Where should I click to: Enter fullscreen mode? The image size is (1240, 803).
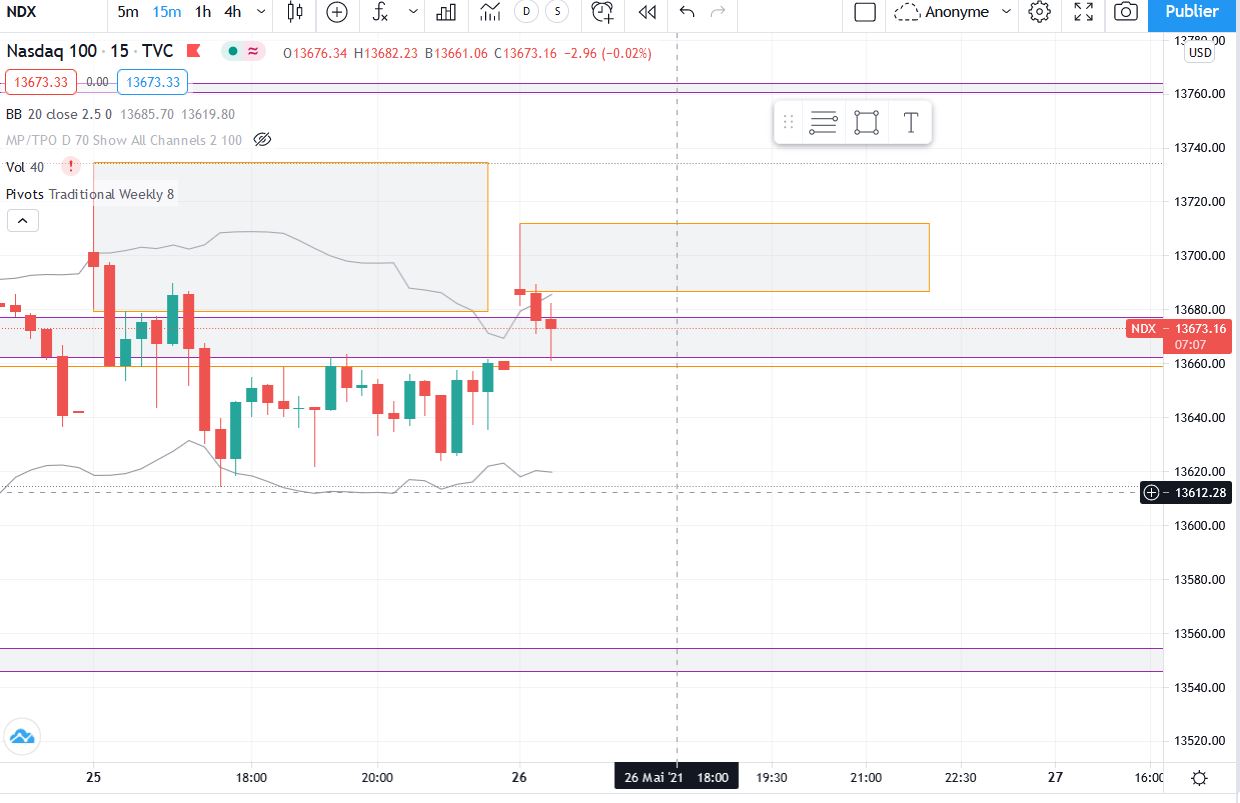click(1083, 12)
